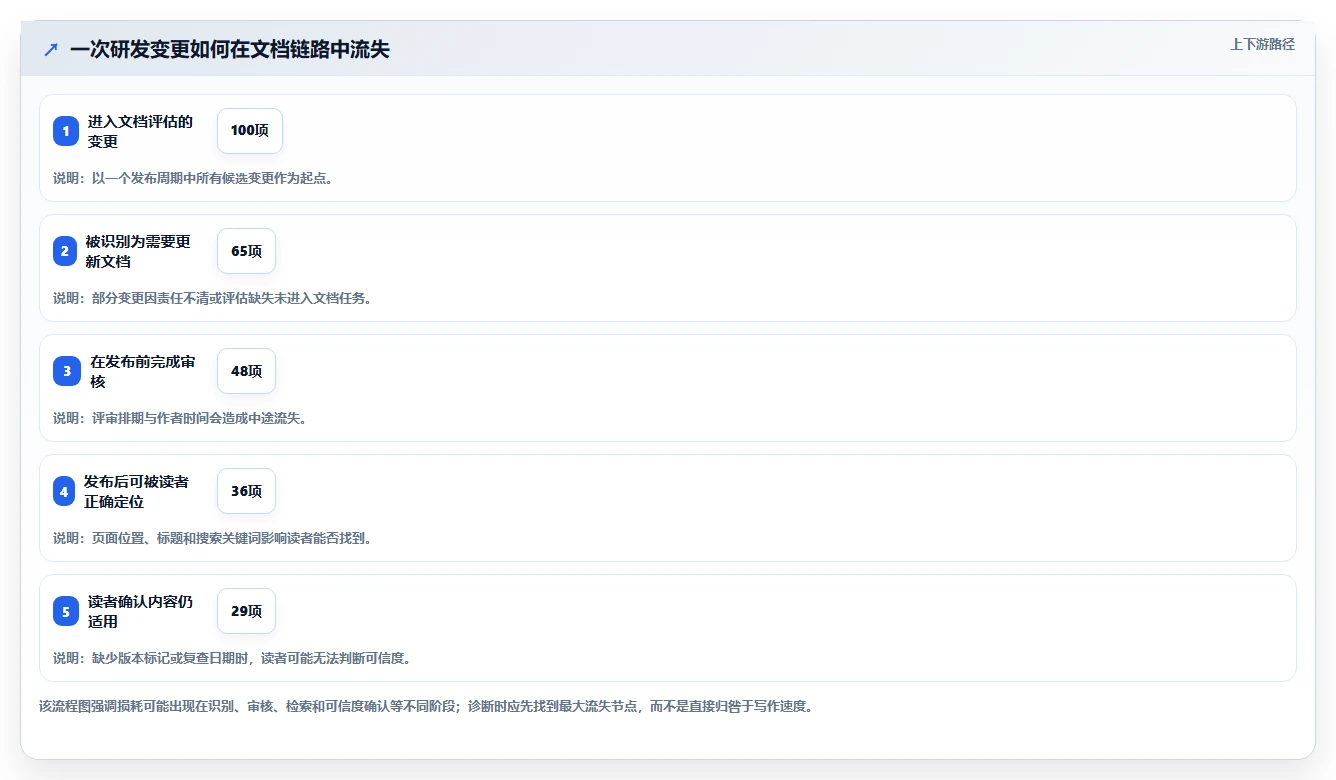Screen dimensions: 1336x780
Task: Select the 29项 value chip
Action: [246, 611]
